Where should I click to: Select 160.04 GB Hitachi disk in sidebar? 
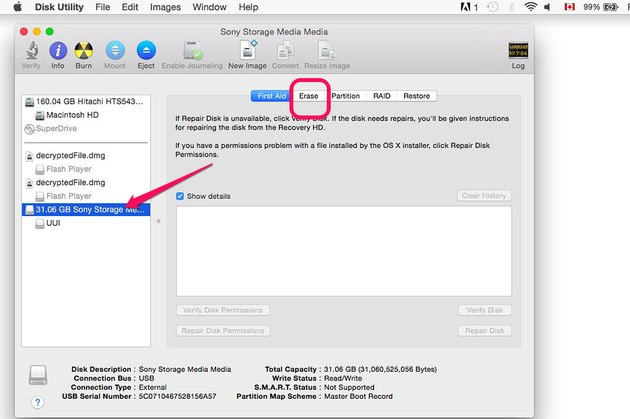point(90,101)
